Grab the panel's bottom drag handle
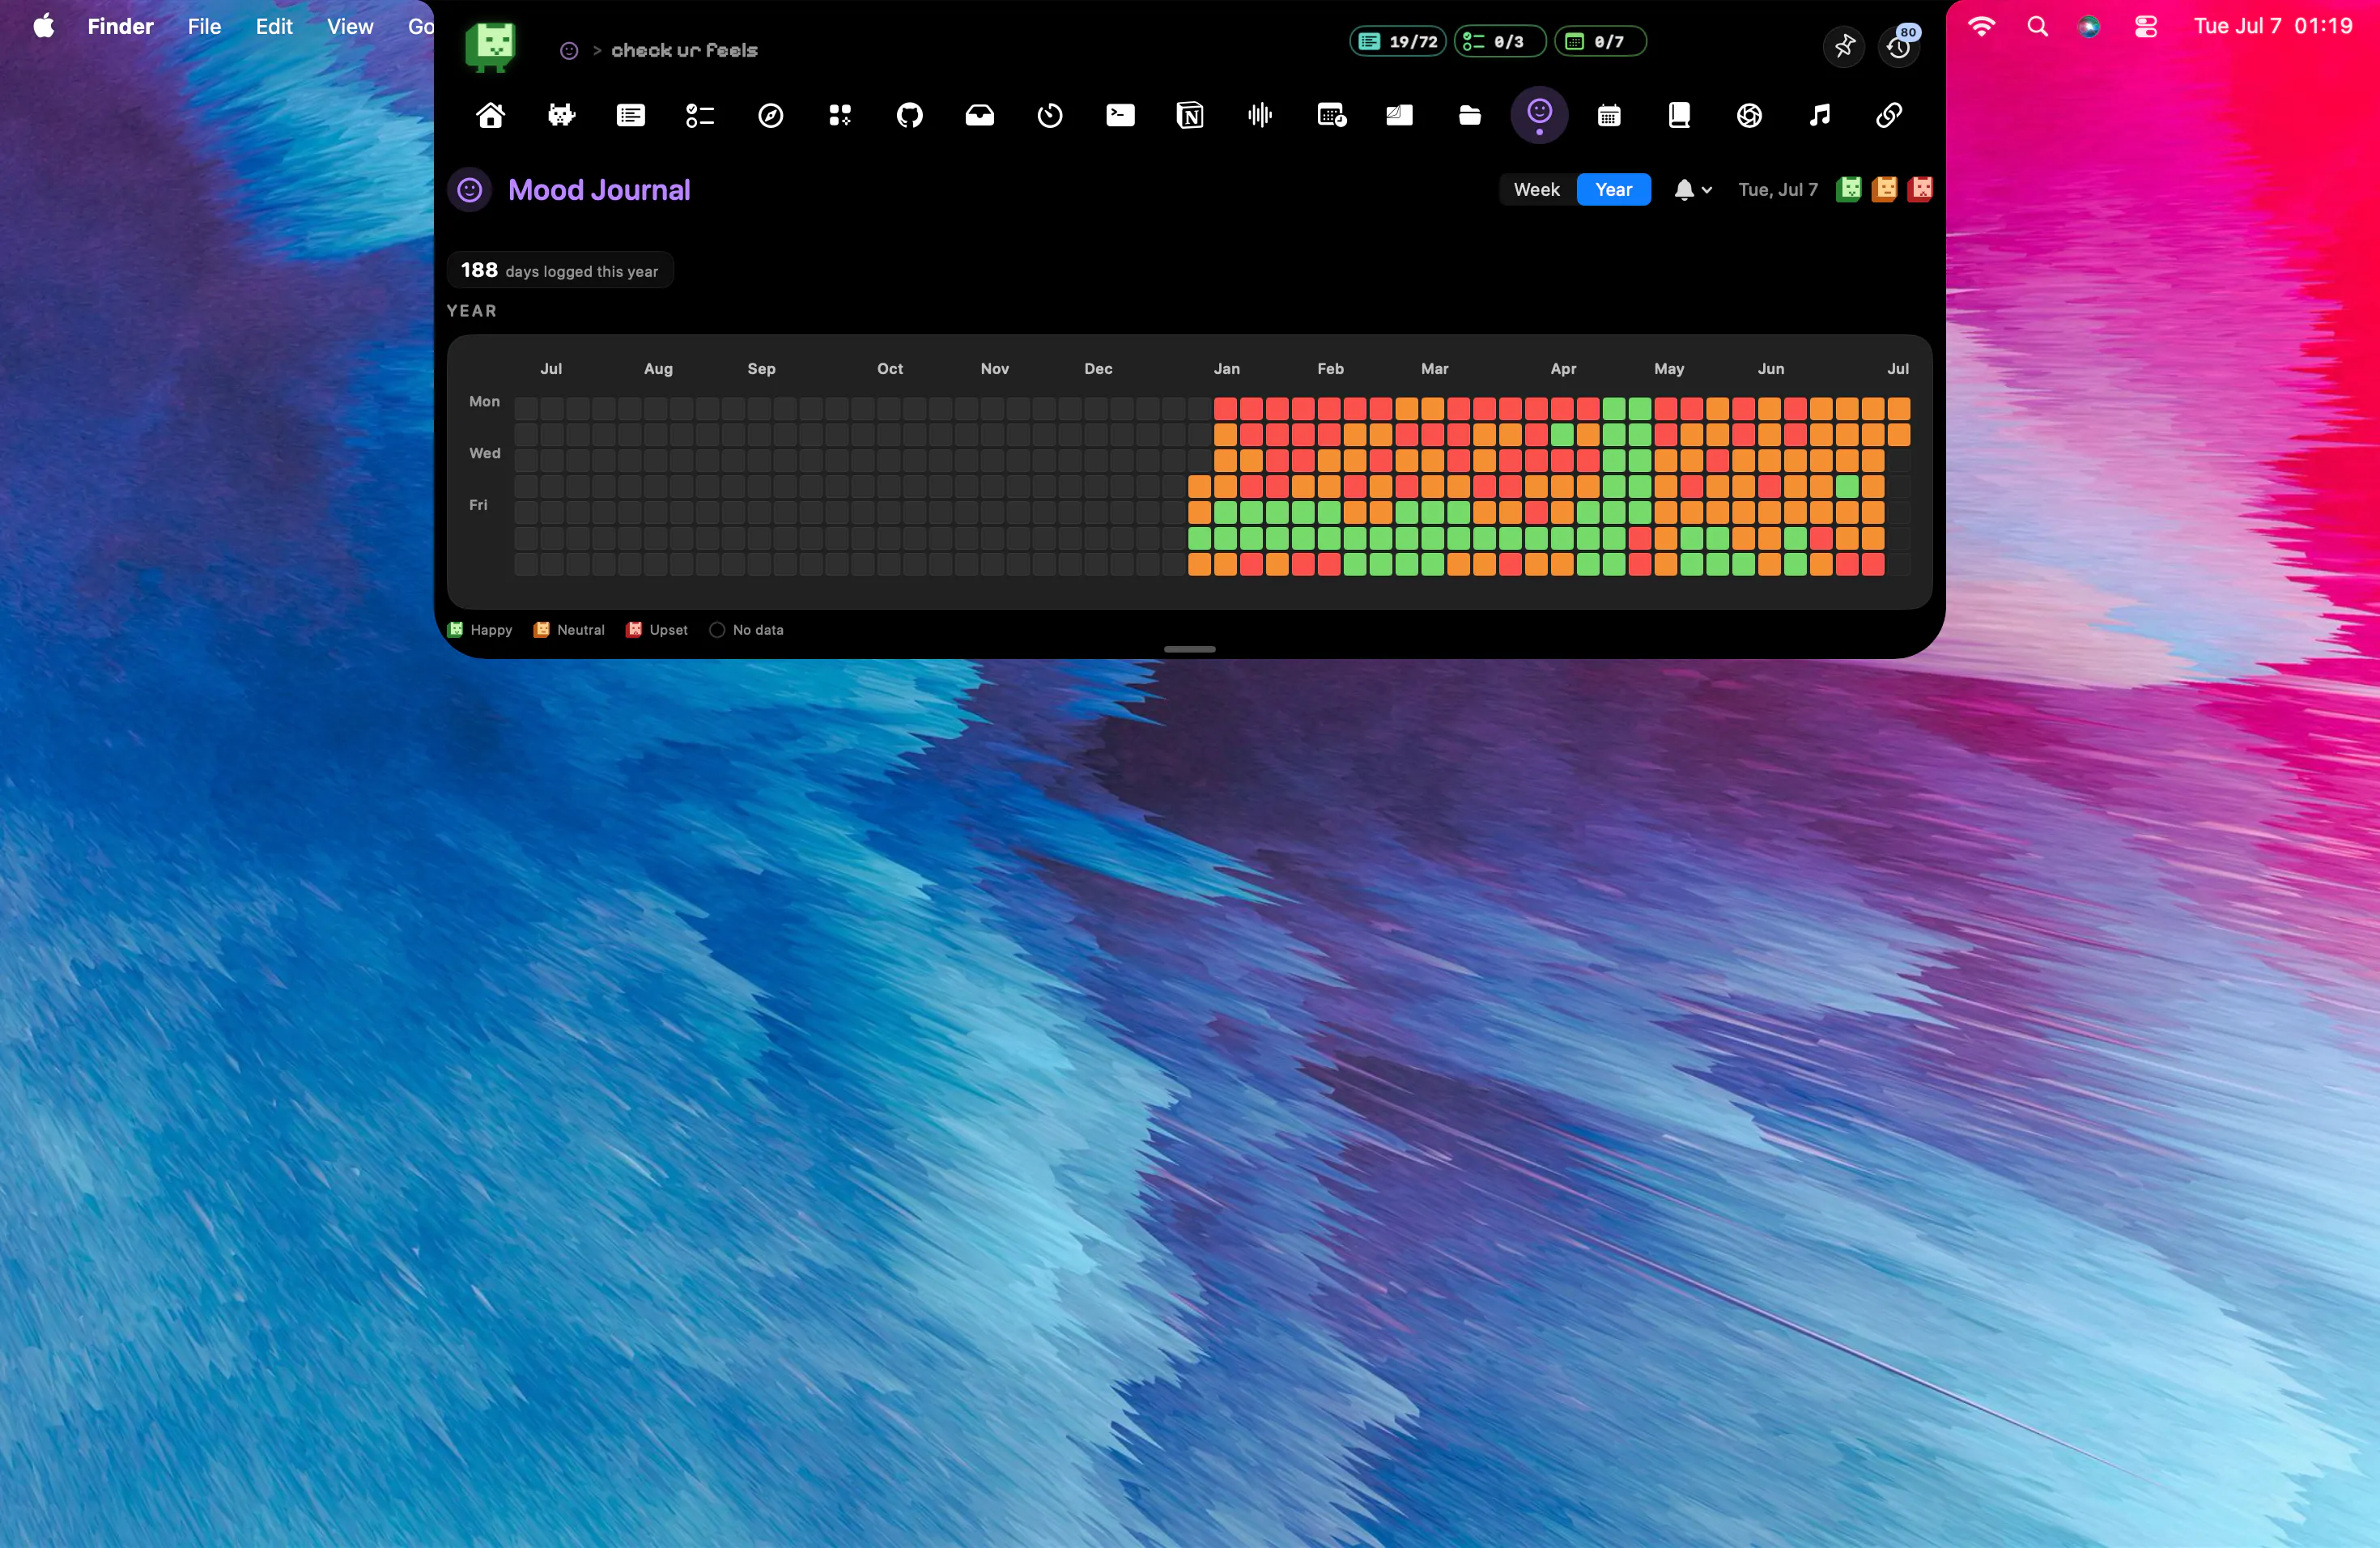 (x=1190, y=649)
